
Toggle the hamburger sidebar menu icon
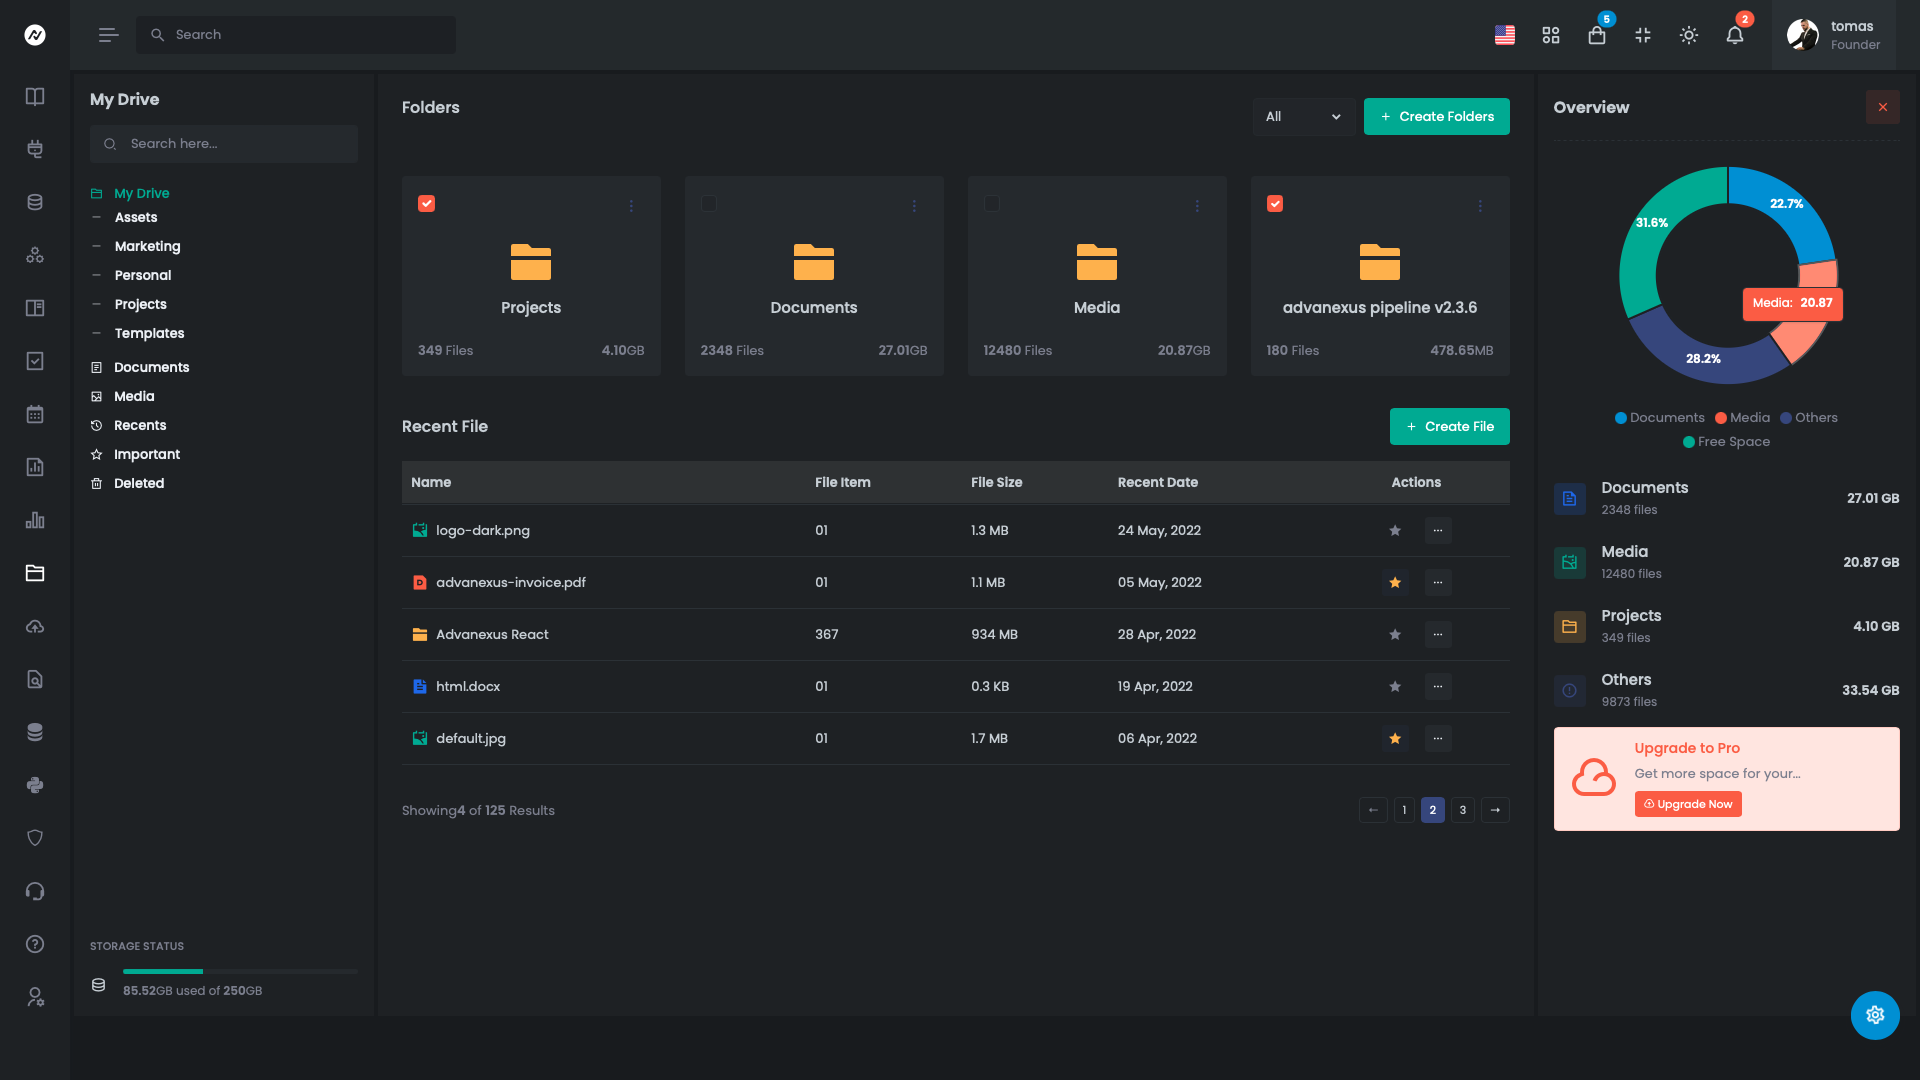(108, 35)
